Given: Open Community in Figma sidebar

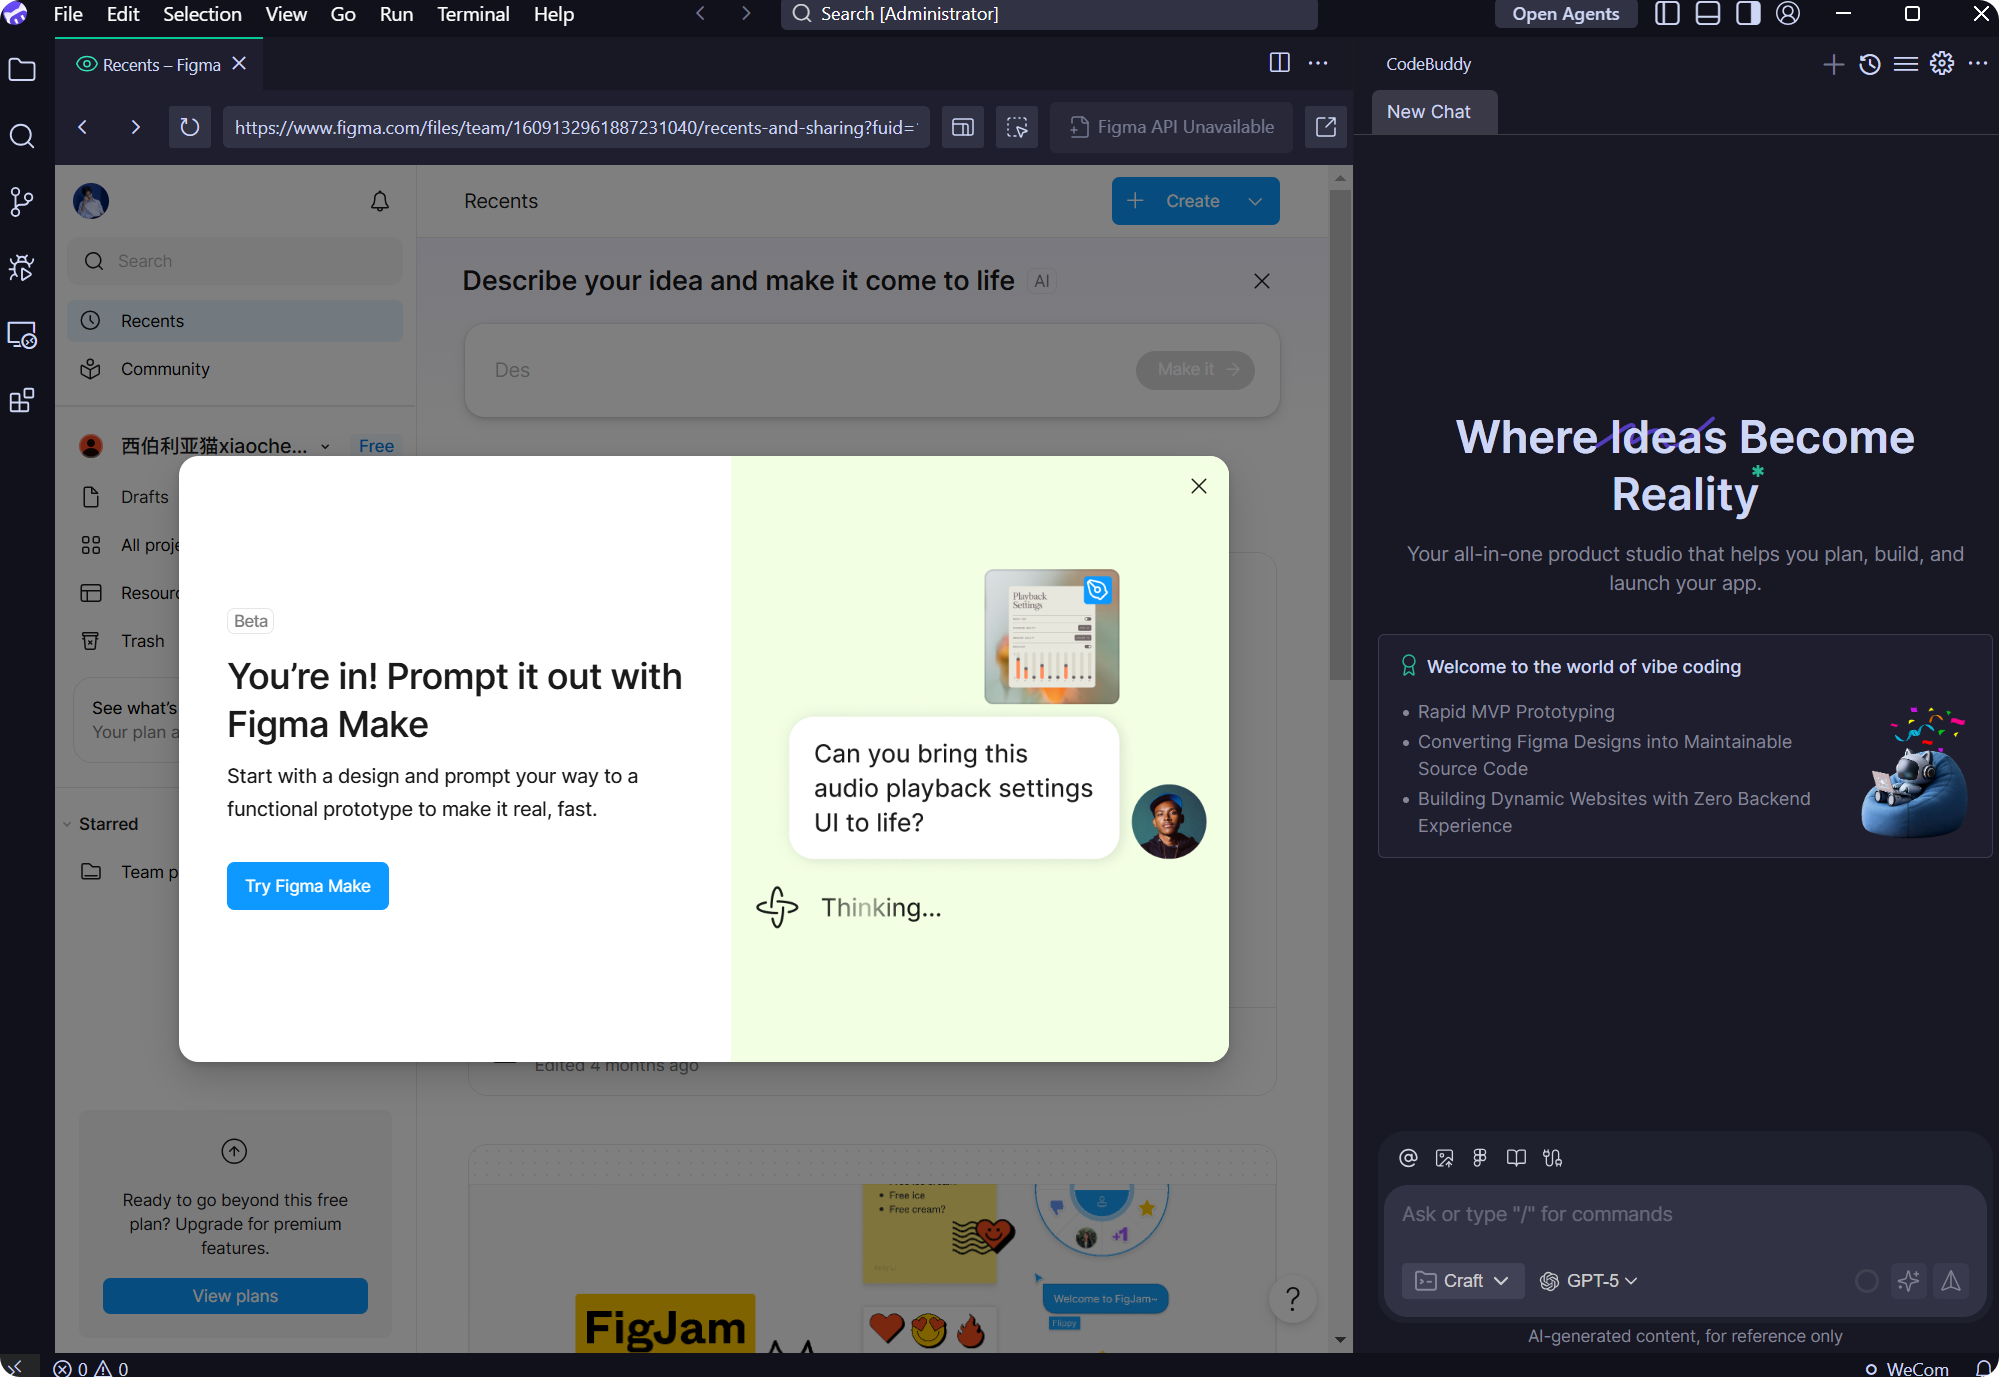Looking at the screenshot, I should (235, 369).
